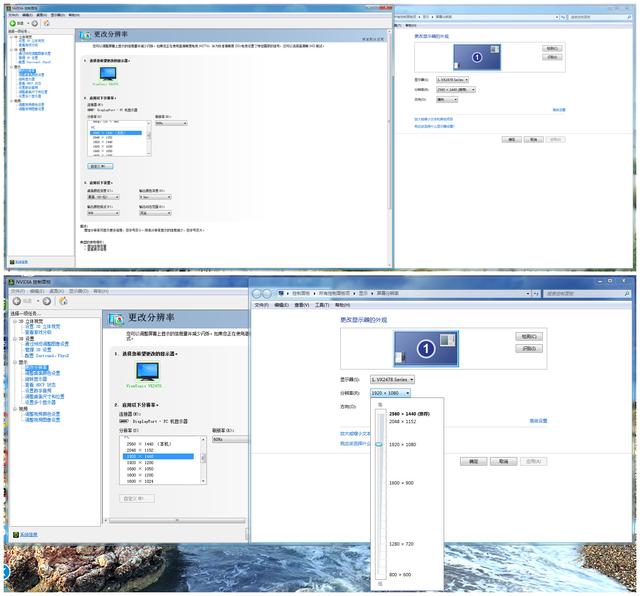Click greyed 自定义 button in bottom NVIDIA window

137,498
